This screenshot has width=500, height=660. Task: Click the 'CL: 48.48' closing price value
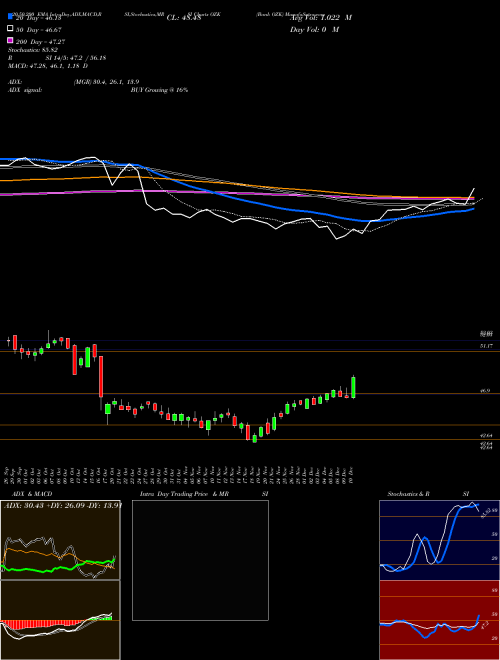[x=184, y=18]
